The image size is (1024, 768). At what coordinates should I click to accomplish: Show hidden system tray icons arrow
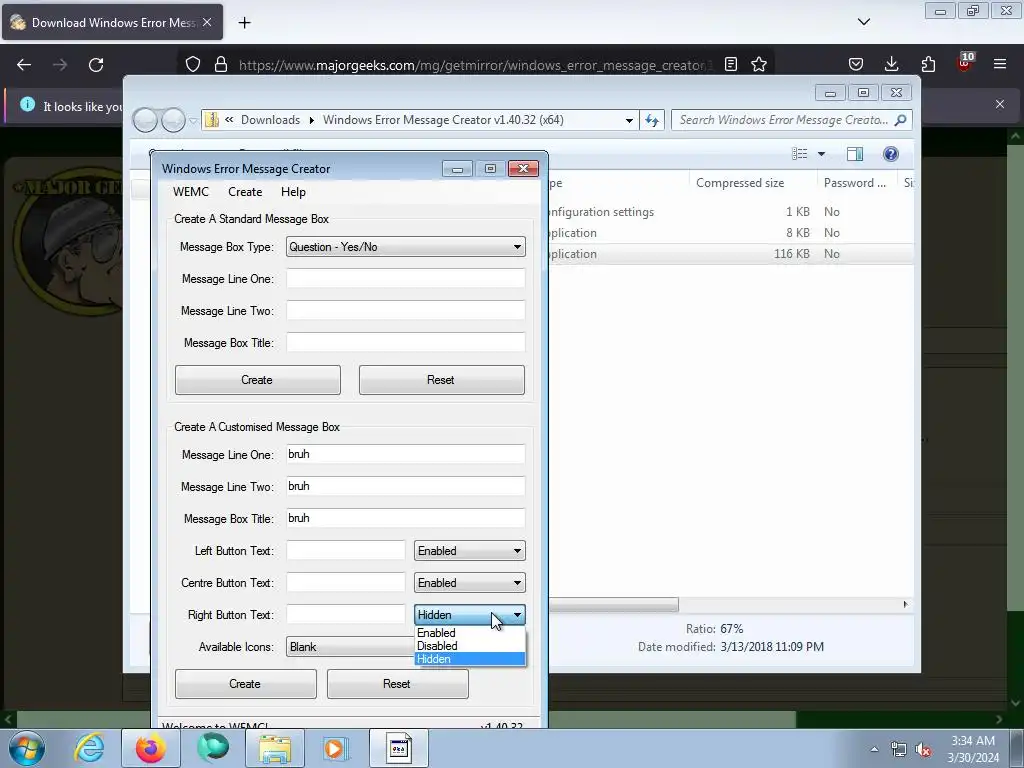[874, 749]
